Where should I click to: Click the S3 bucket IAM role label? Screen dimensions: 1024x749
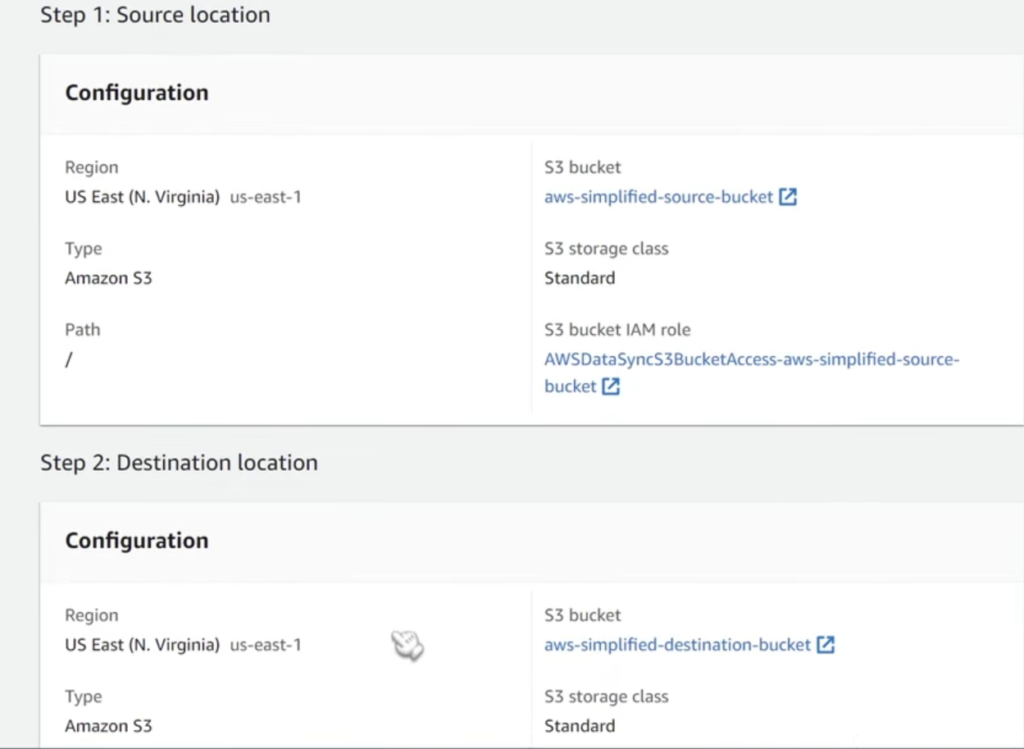point(617,330)
